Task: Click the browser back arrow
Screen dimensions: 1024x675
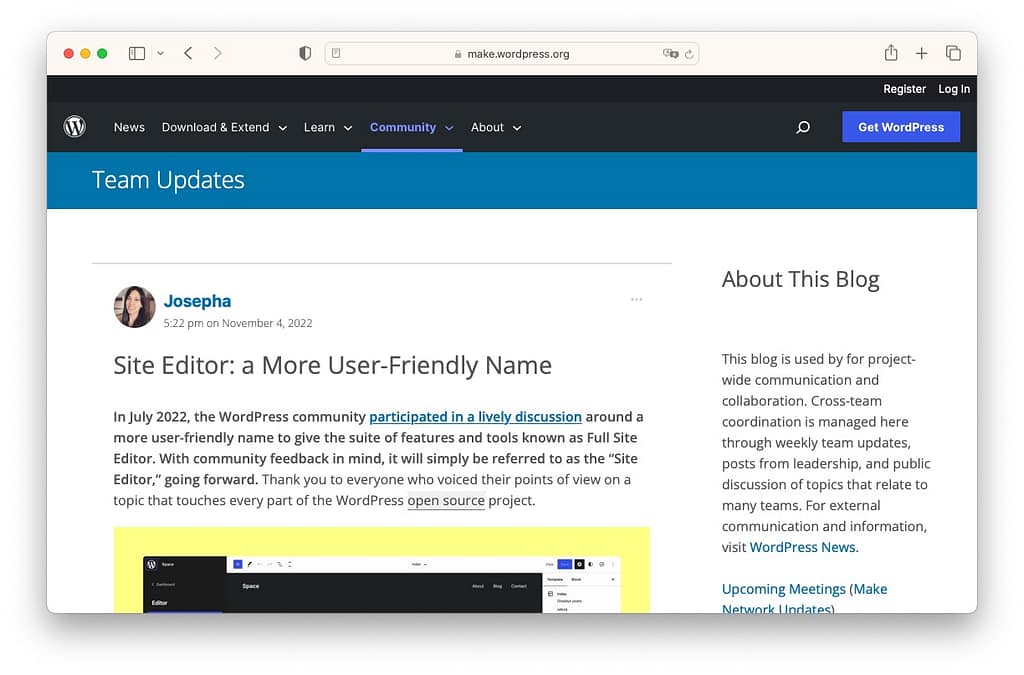Action: [188, 53]
